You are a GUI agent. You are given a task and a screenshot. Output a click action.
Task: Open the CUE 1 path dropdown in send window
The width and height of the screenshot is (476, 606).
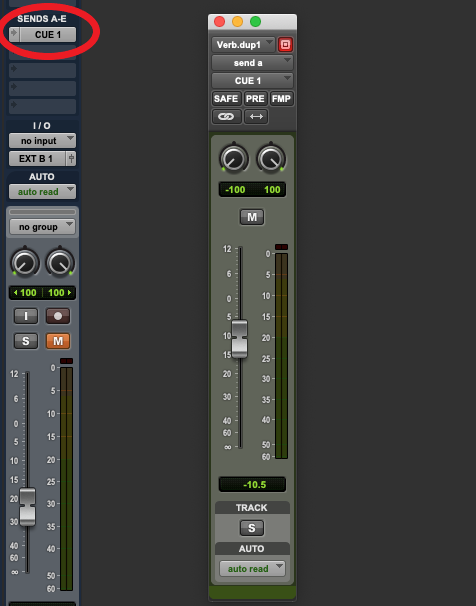pyautogui.click(x=252, y=80)
